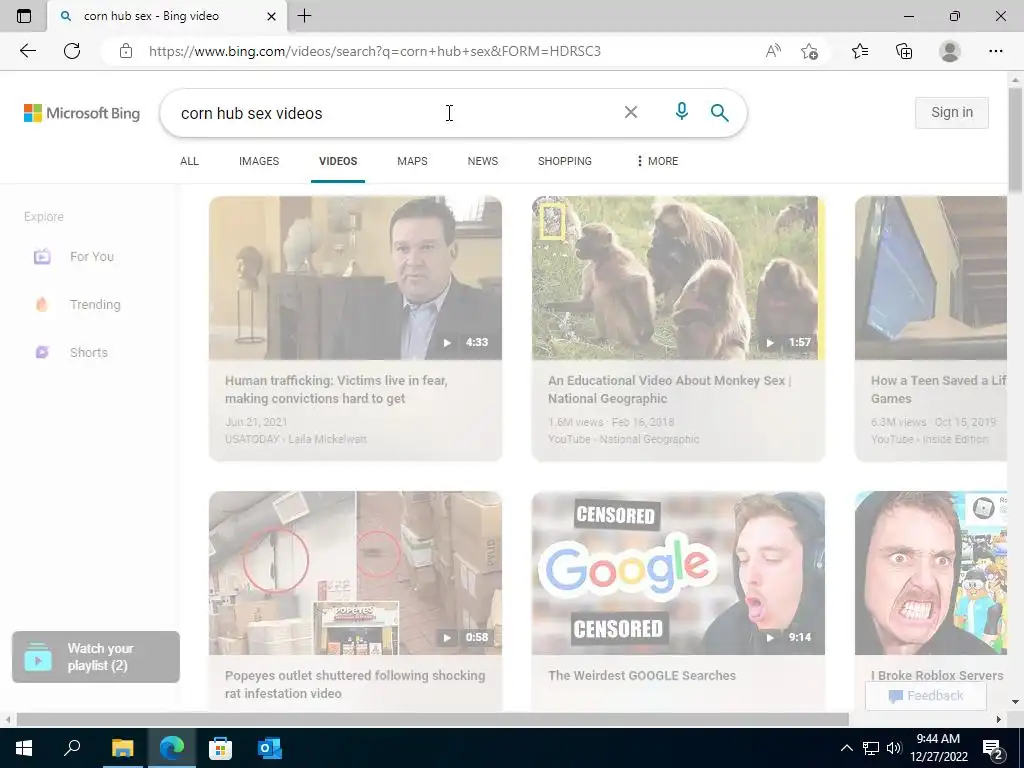
Task: Play the monkey video thumbnail
Action: point(678,278)
